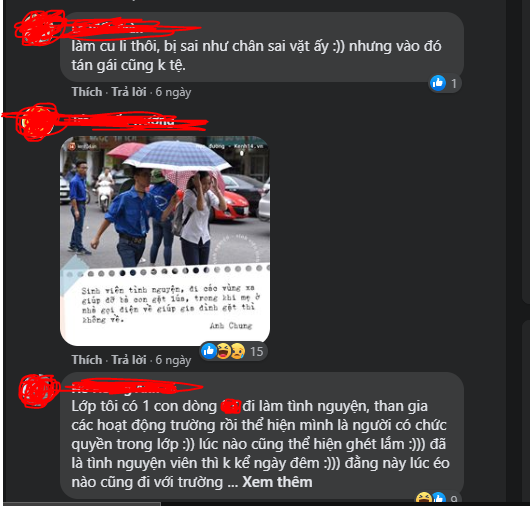Open the second commenter's redacted name link
Image resolution: width=530 pixels, height=506 pixels.
(123, 120)
